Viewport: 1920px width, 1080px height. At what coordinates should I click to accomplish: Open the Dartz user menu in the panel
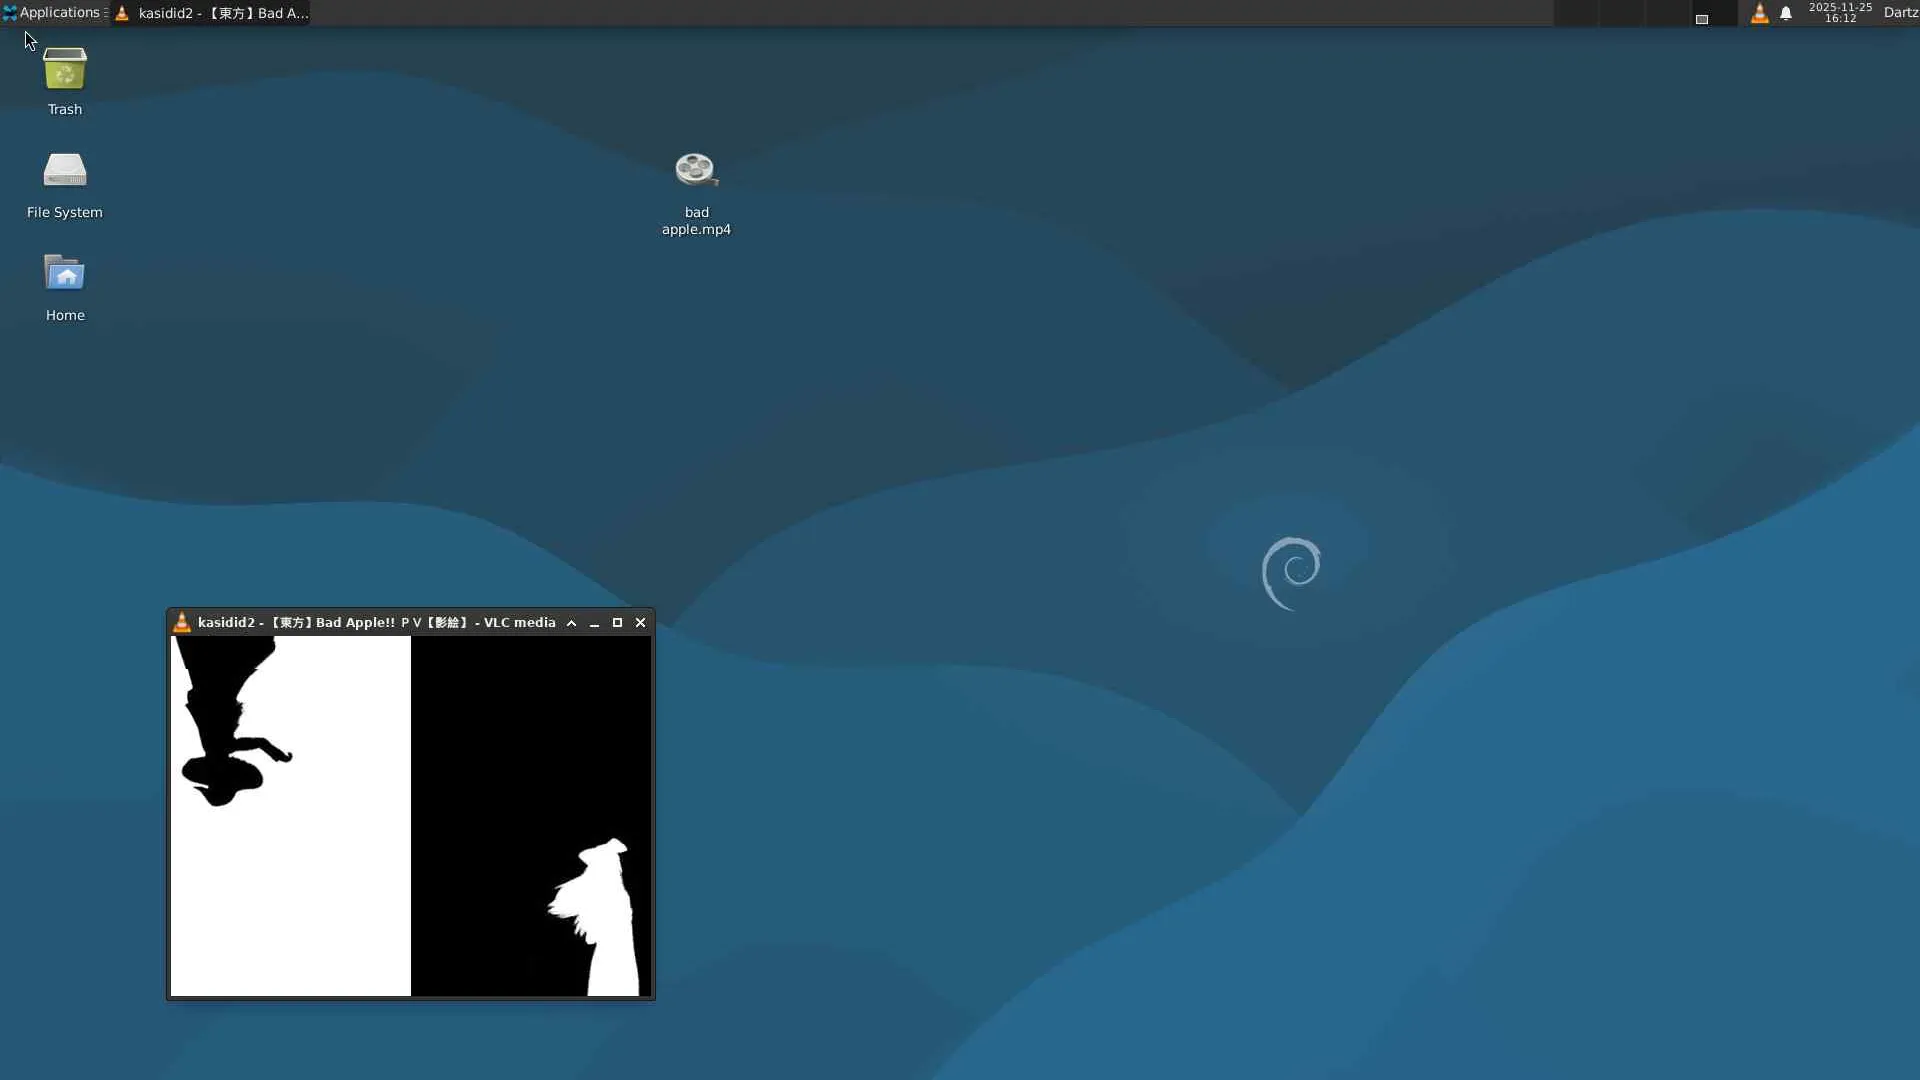pyautogui.click(x=1900, y=13)
